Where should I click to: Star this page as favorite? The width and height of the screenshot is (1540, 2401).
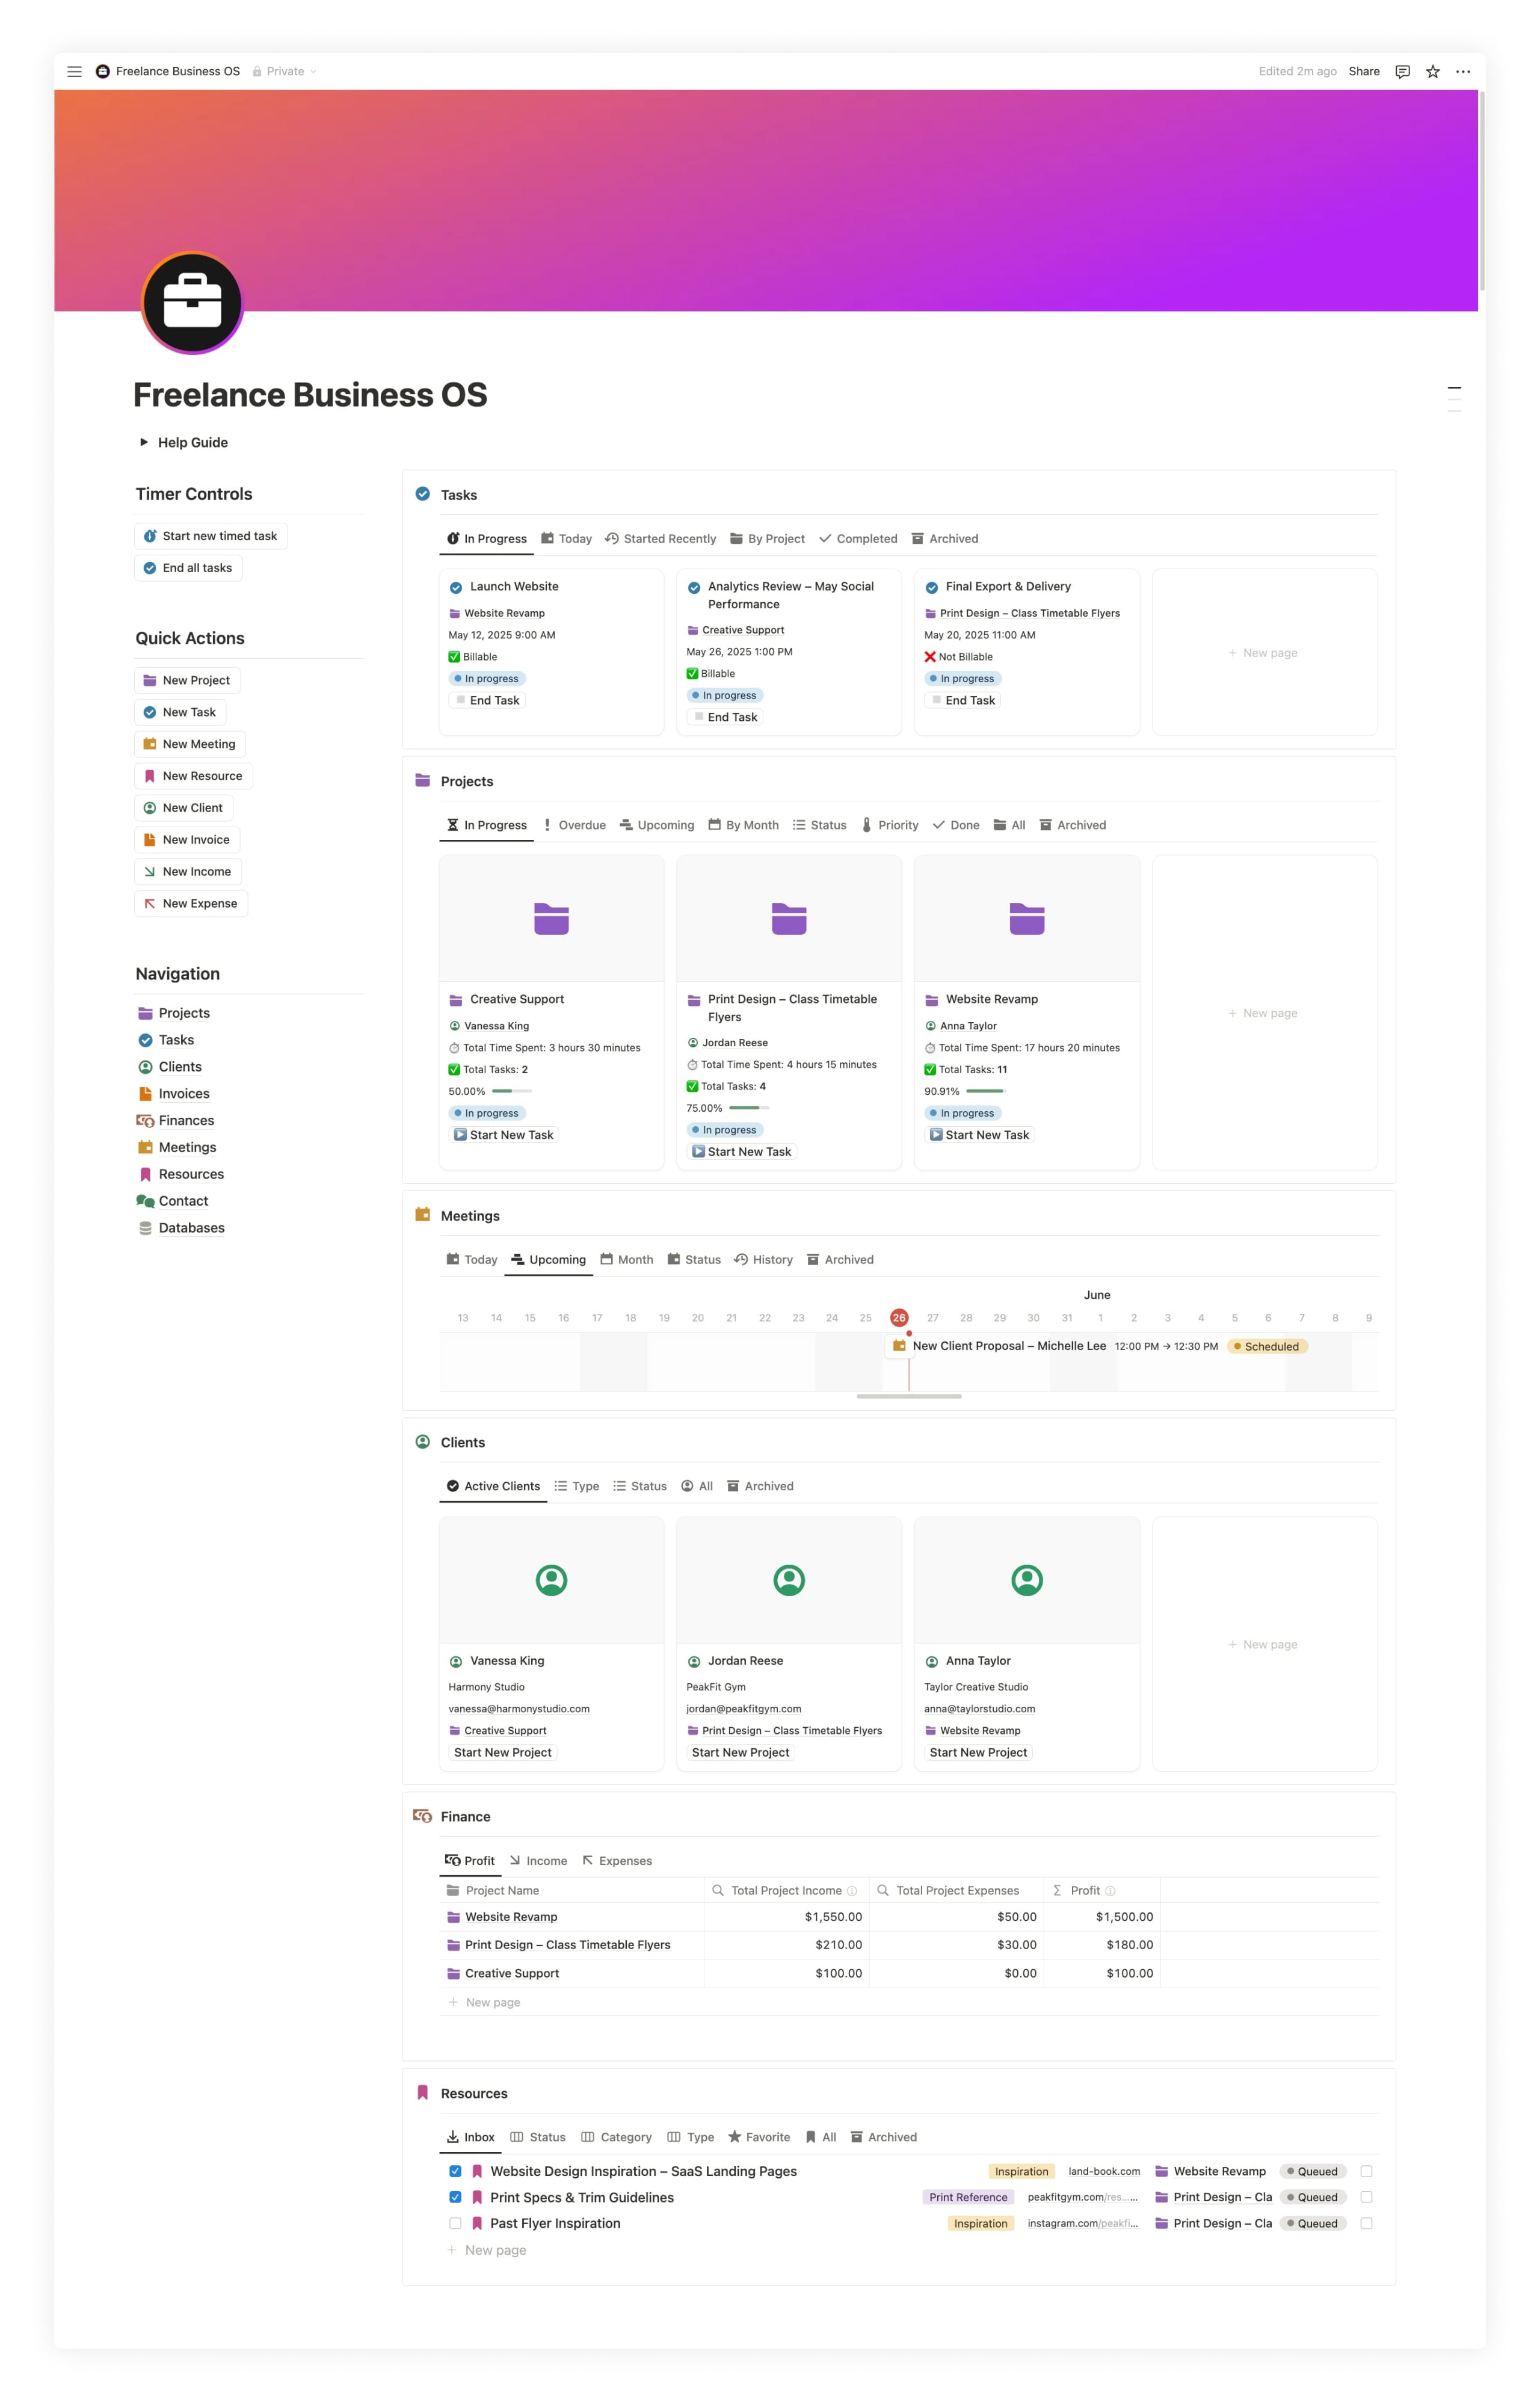1432,71
